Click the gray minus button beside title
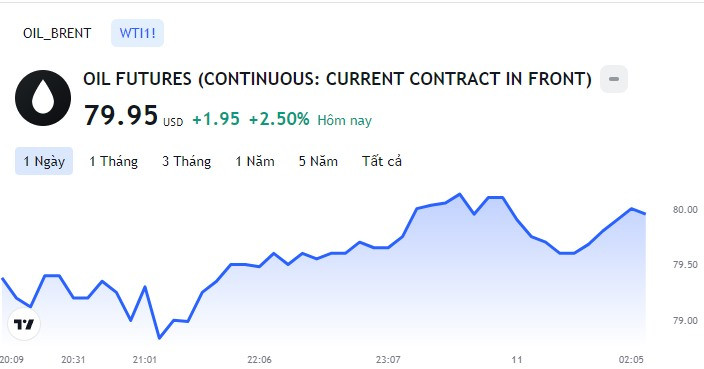This screenshot has width=704, height=369. tap(614, 79)
